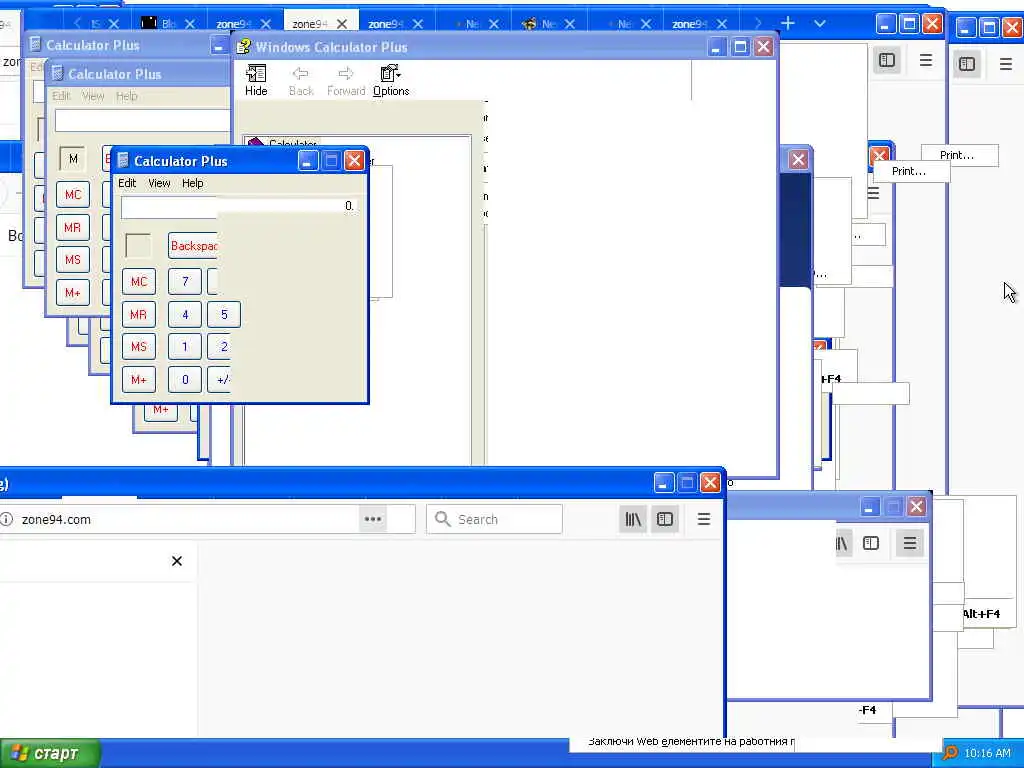Viewport: 1024px width, 768px height.
Task: Open the page actions (three dots) in the address bar
Action: pos(373,519)
